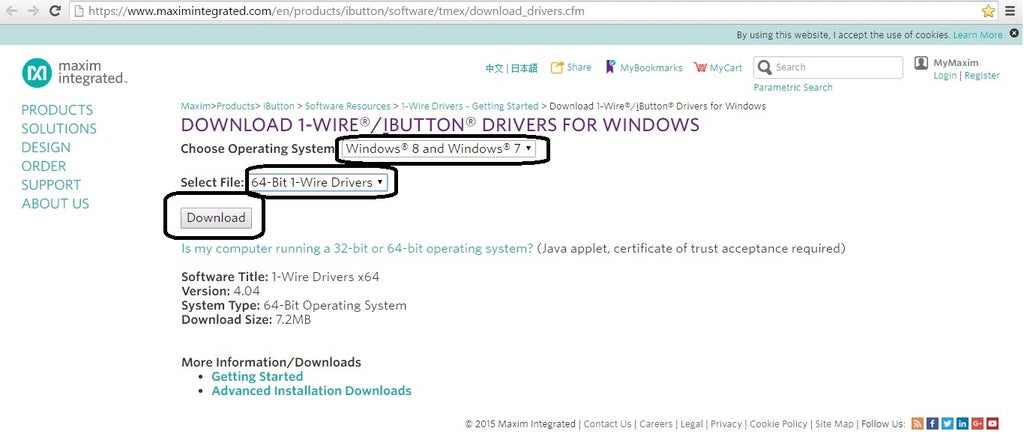Open the PRODUCTS menu
The width and height of the screenshot is (1024, 440).
(x=57, y=110)
